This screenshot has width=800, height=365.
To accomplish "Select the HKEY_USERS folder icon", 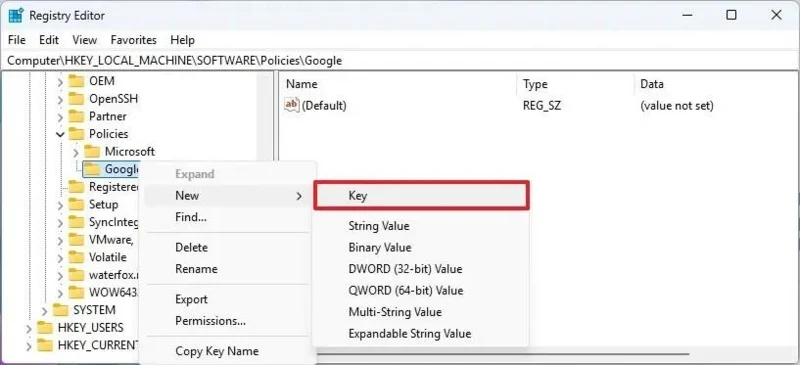I will 45,328.
